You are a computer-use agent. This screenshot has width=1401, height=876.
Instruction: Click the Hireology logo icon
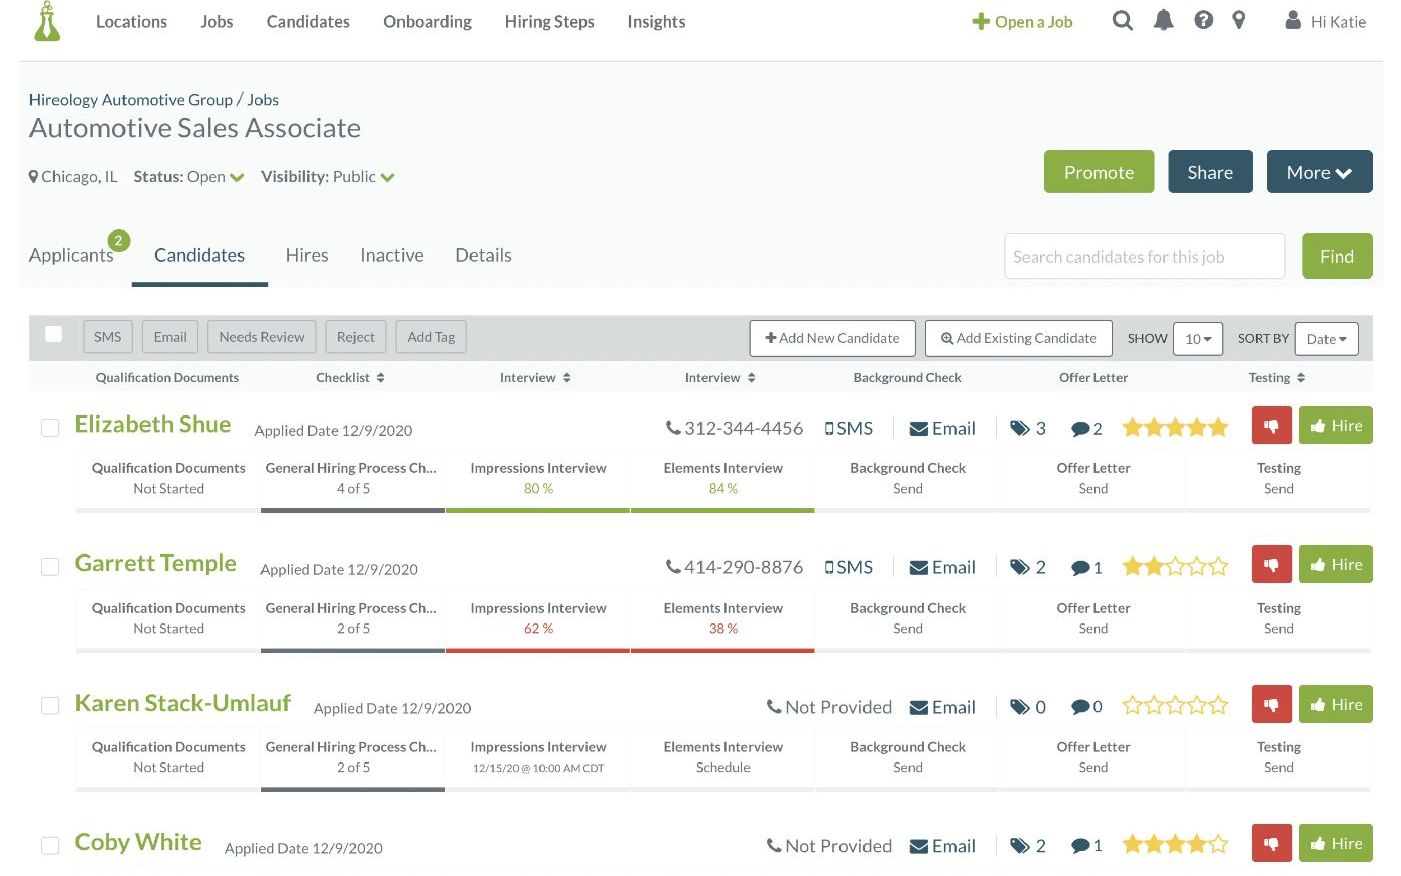coord(47,21)
